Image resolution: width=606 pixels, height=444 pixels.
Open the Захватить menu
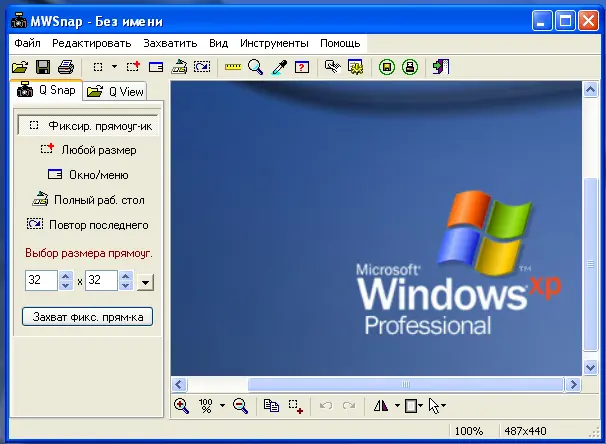pyautogui.click(x=170, y=43)
